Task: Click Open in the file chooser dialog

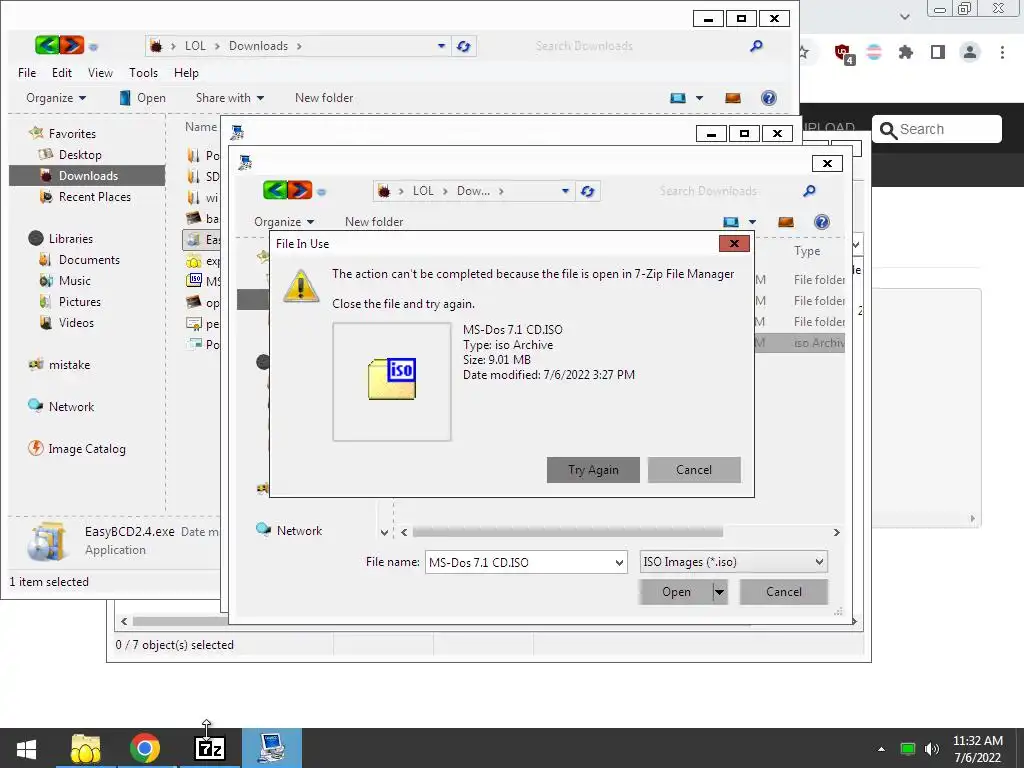Action: point(675,592)
